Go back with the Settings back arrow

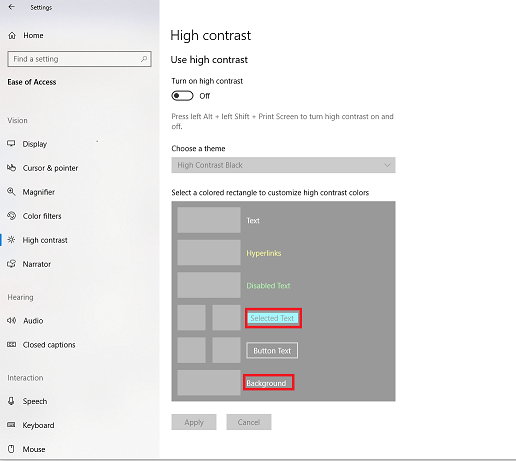(11, 7)
